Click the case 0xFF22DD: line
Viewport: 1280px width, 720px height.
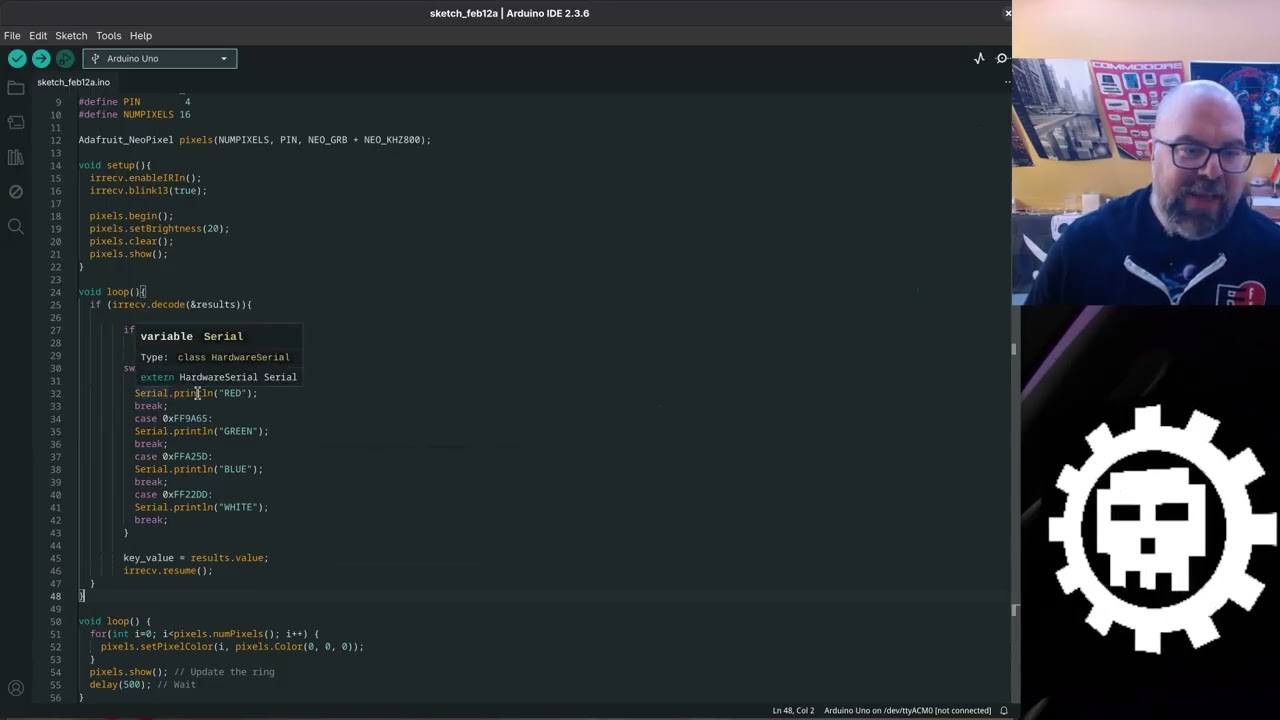(173, 495)
